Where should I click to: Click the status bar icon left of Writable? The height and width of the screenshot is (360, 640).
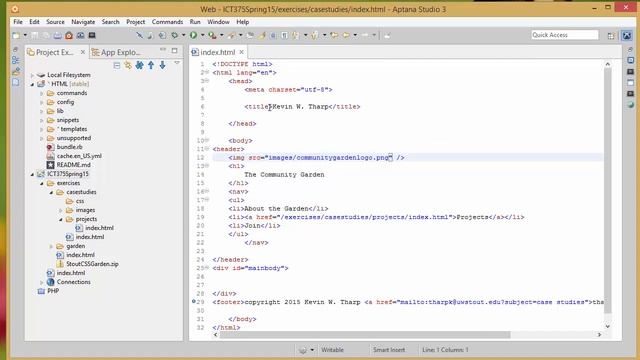click(303, 350)
